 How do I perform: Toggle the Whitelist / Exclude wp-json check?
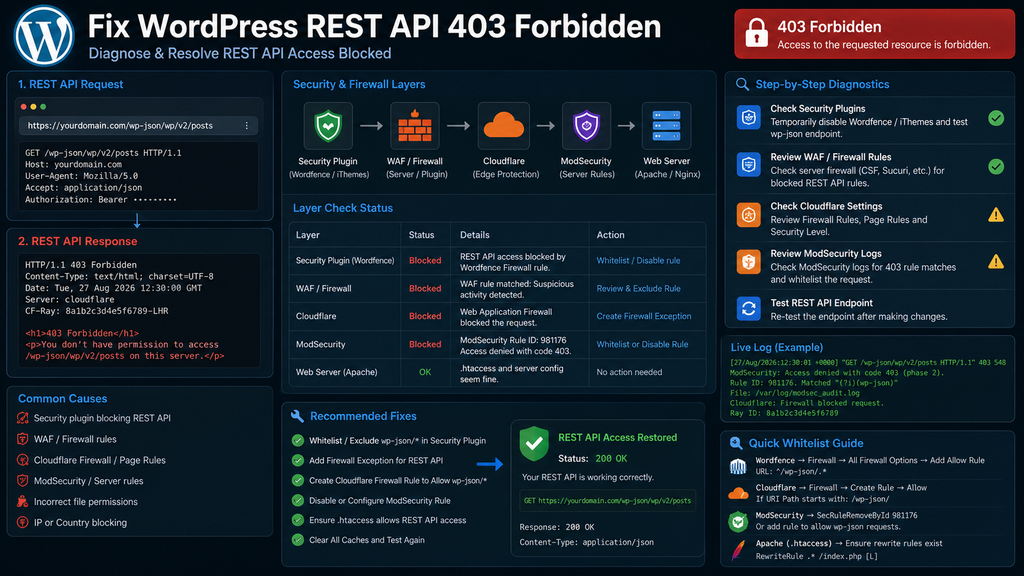[298, 440]
